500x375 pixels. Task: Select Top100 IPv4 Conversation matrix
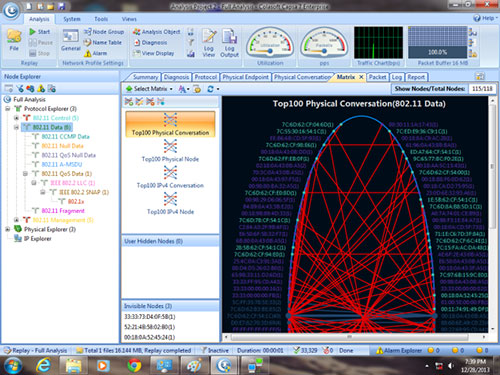[x=170, y=177]
